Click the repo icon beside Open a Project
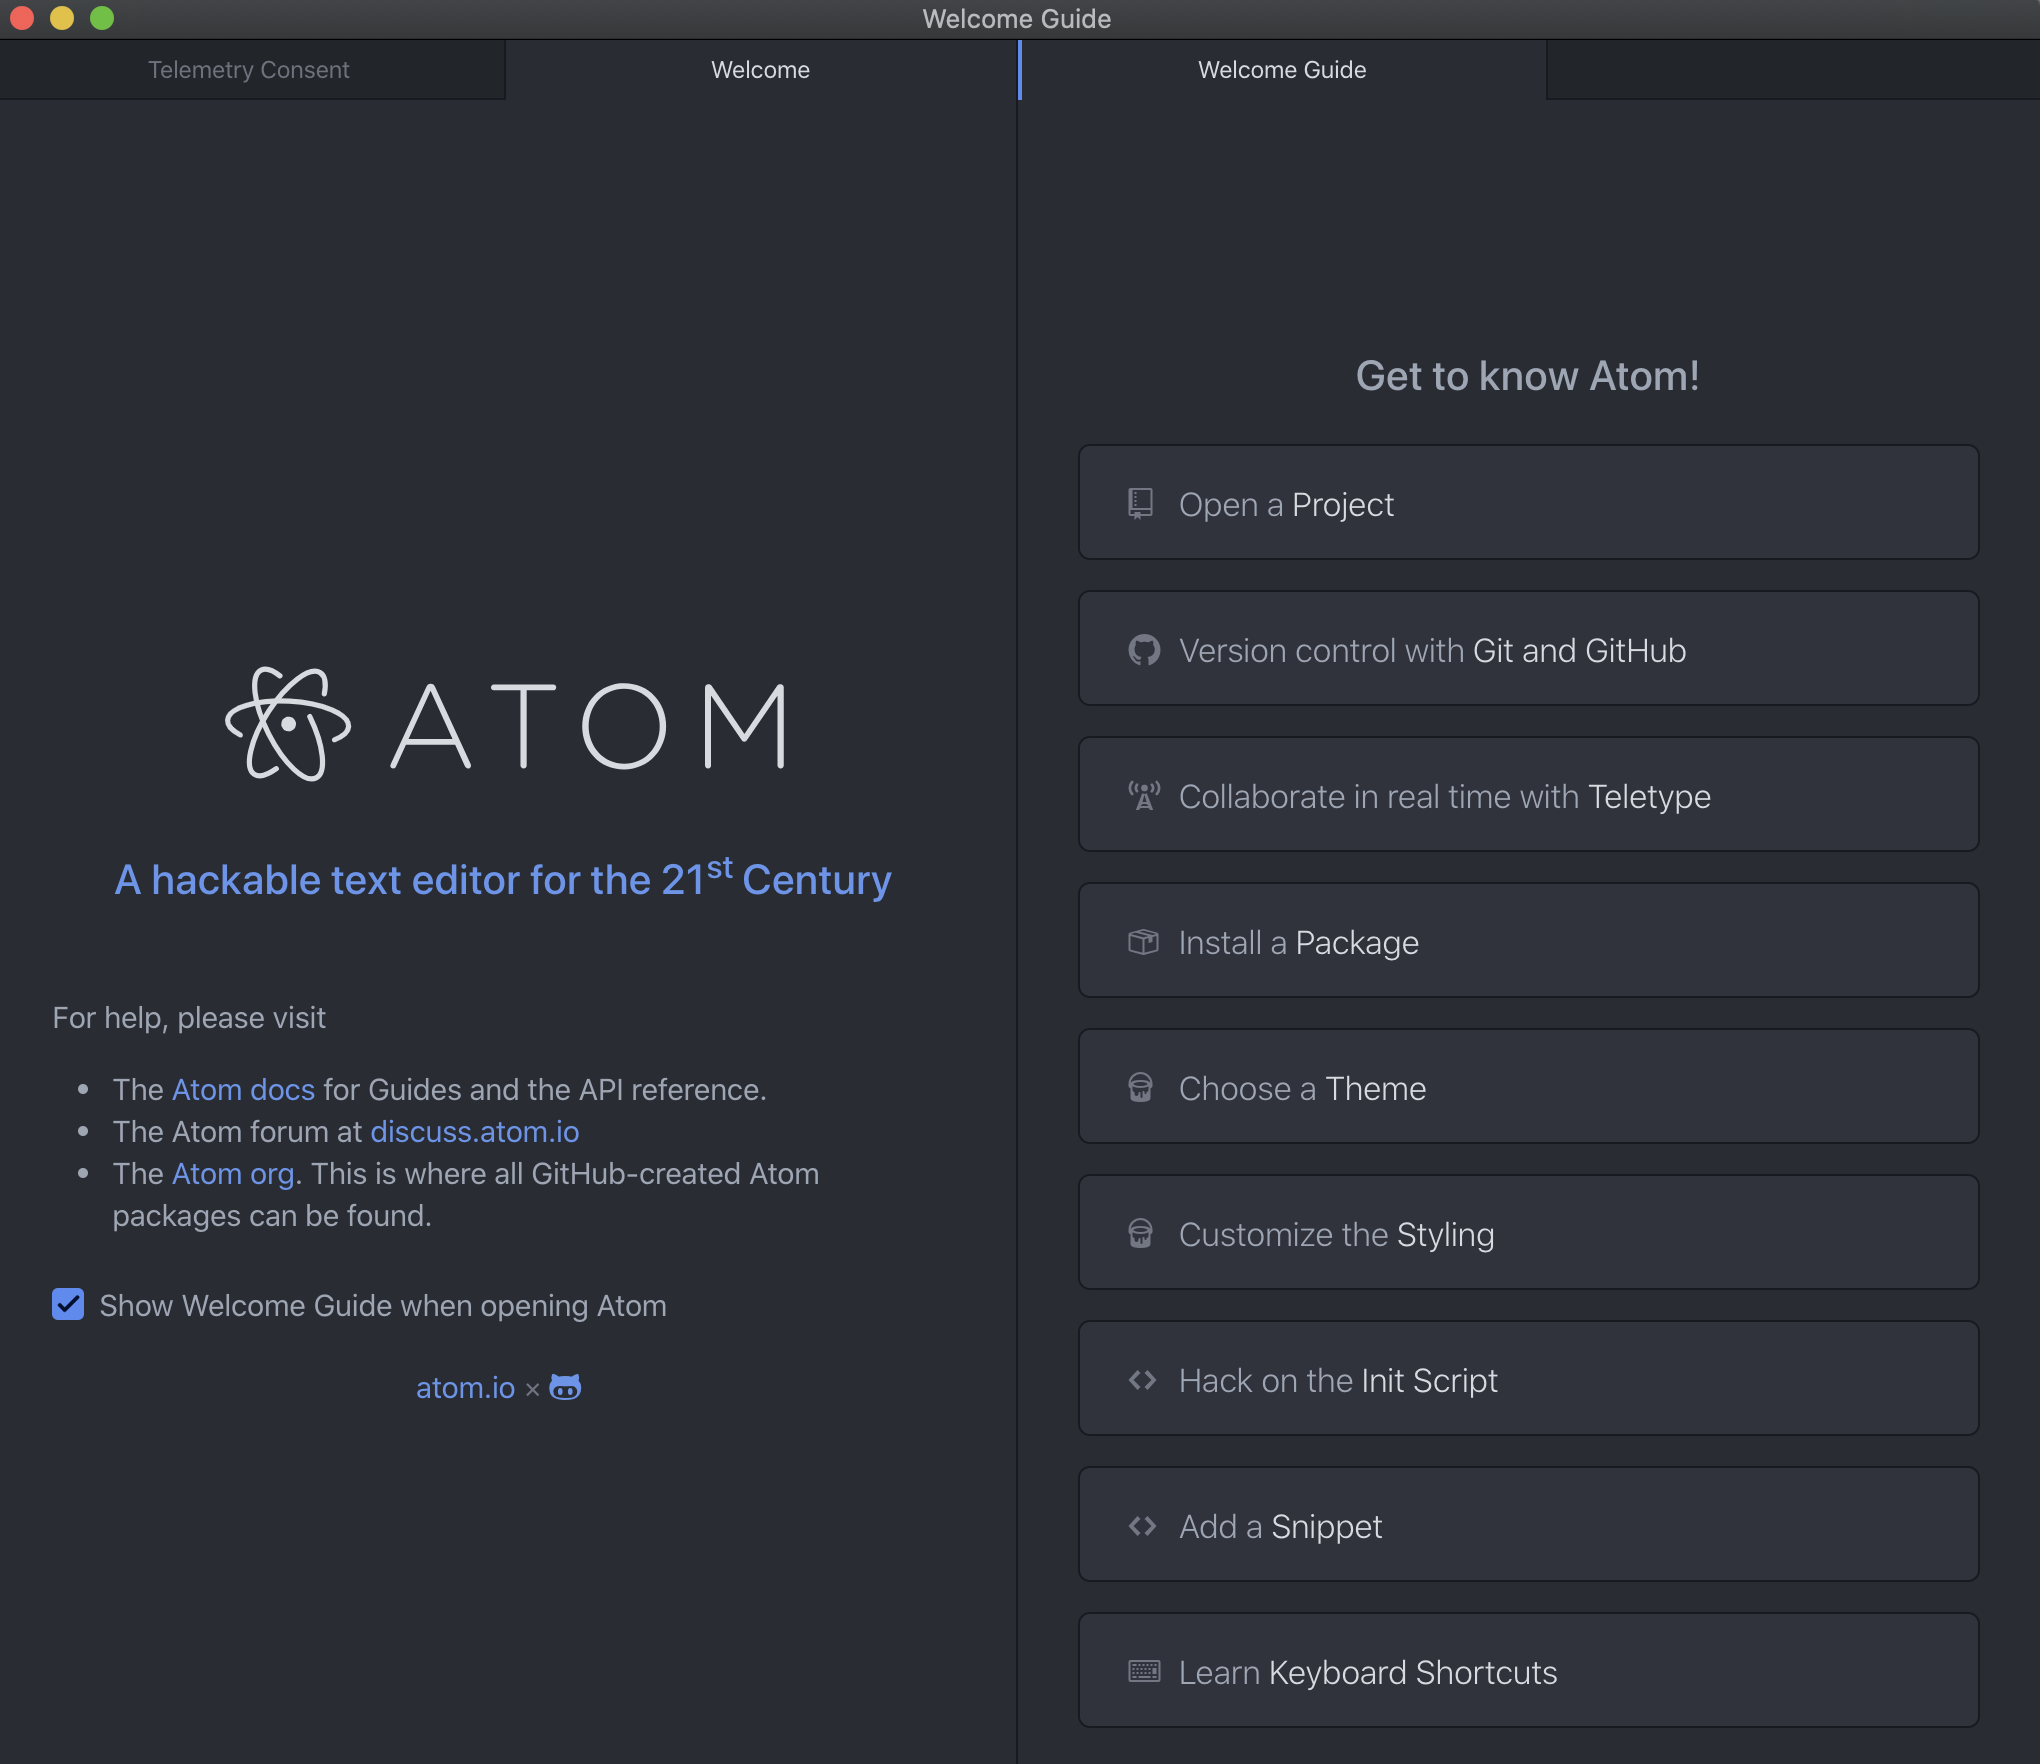Viewport: 2040px width, 1764px height. click(1140, 503)
